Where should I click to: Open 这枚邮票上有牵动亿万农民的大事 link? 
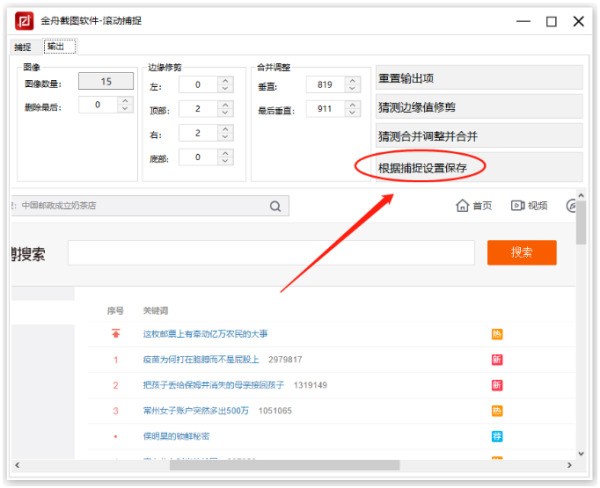[205, 334]
